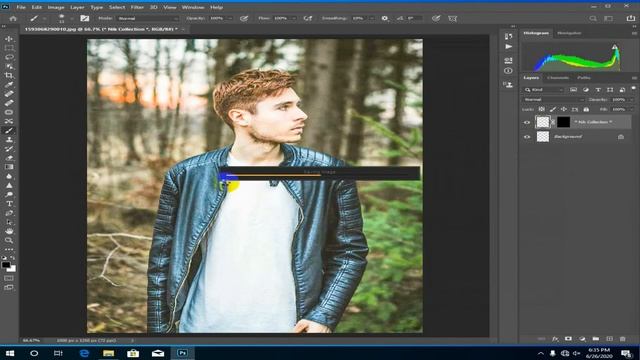640x360 pixels.
Task: Select the Blur tool
Action: pos(9,176)
